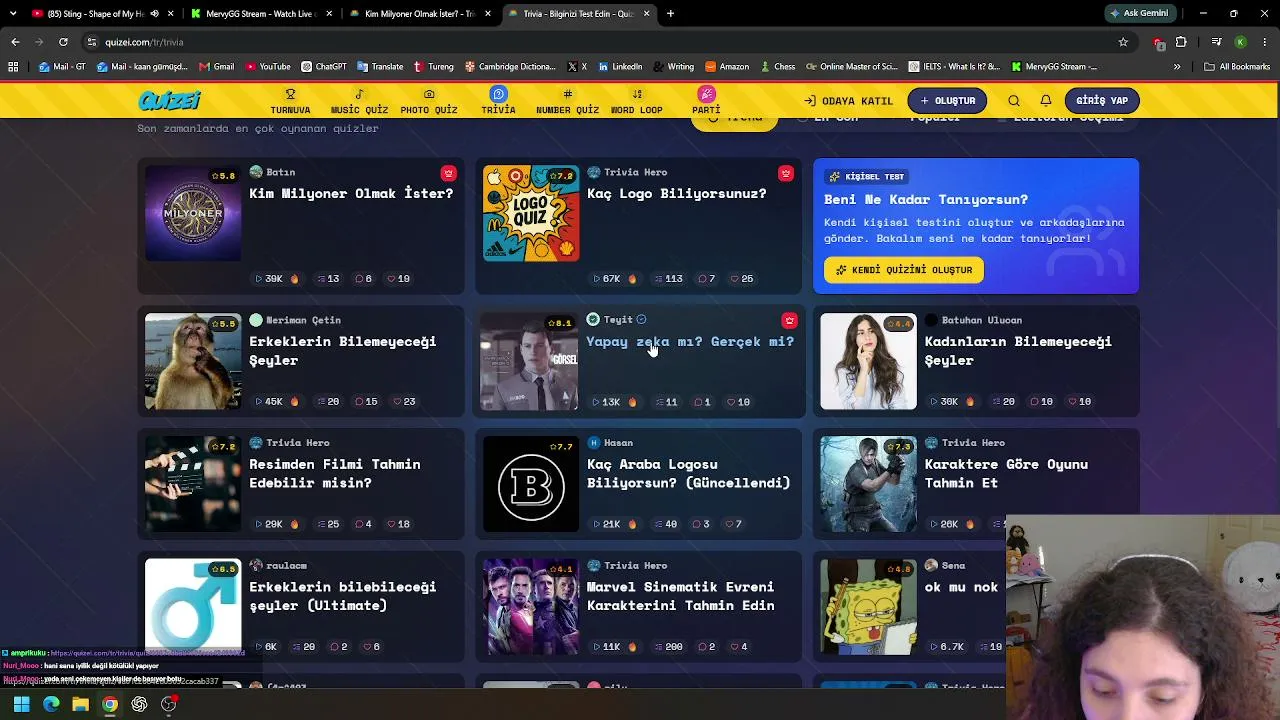
Task: Open Erkeklerin bilebileceği şeyler (Ultimate) quiz
Action: 342,596
